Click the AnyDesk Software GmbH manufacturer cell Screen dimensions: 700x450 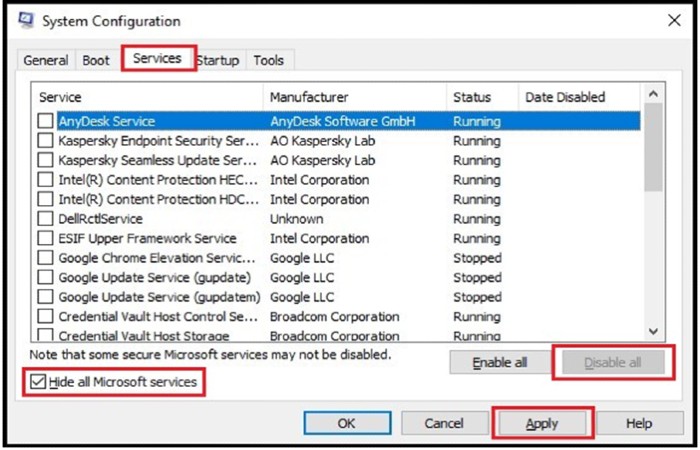pyautogui.click(x=343, y=121)
